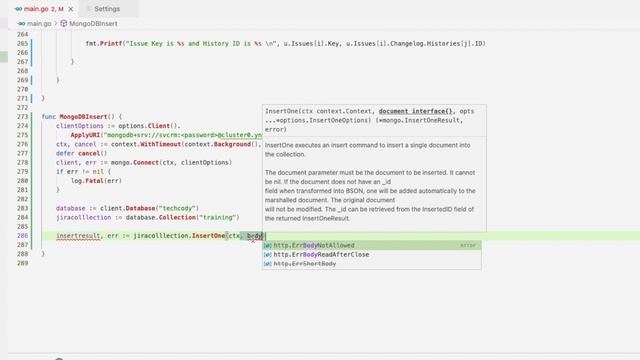
Task: Click the variable icon beside http.ErrBodyReadAfterClose
Action: pos(267,255)
